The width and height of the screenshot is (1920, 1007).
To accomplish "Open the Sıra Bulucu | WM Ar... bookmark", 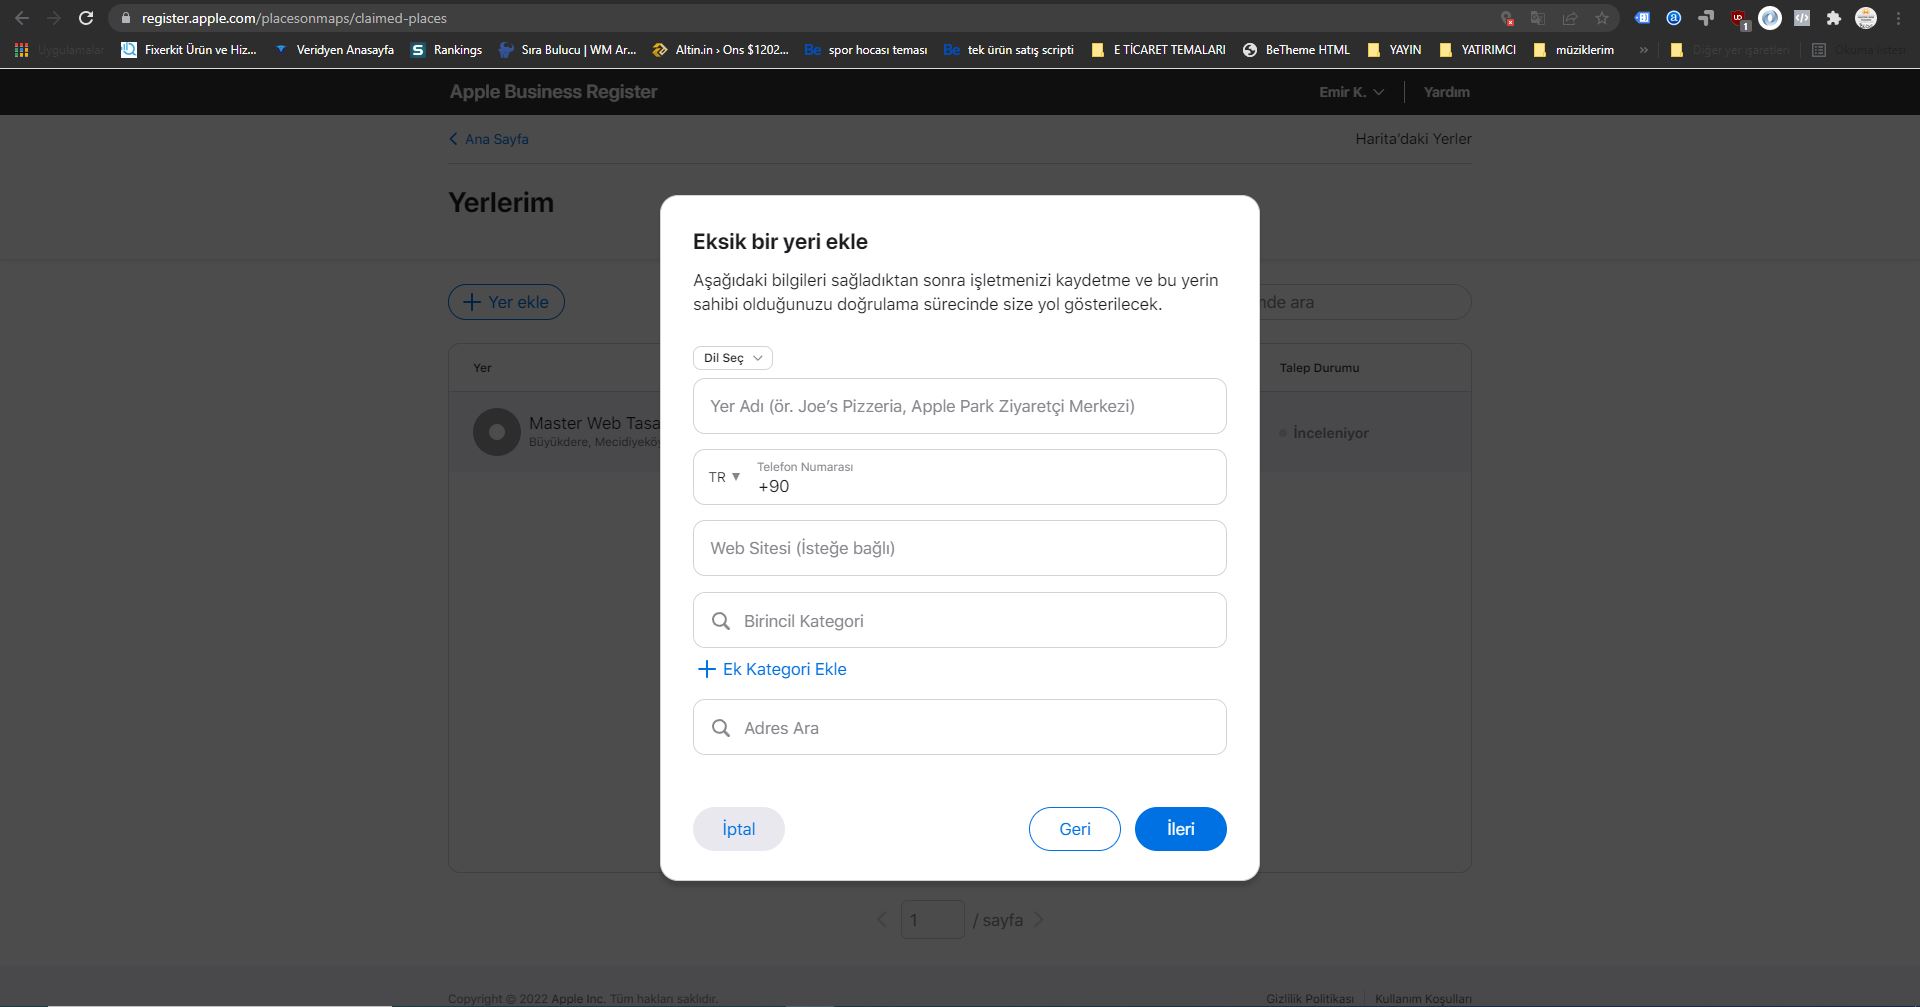I will coord(567,49).
